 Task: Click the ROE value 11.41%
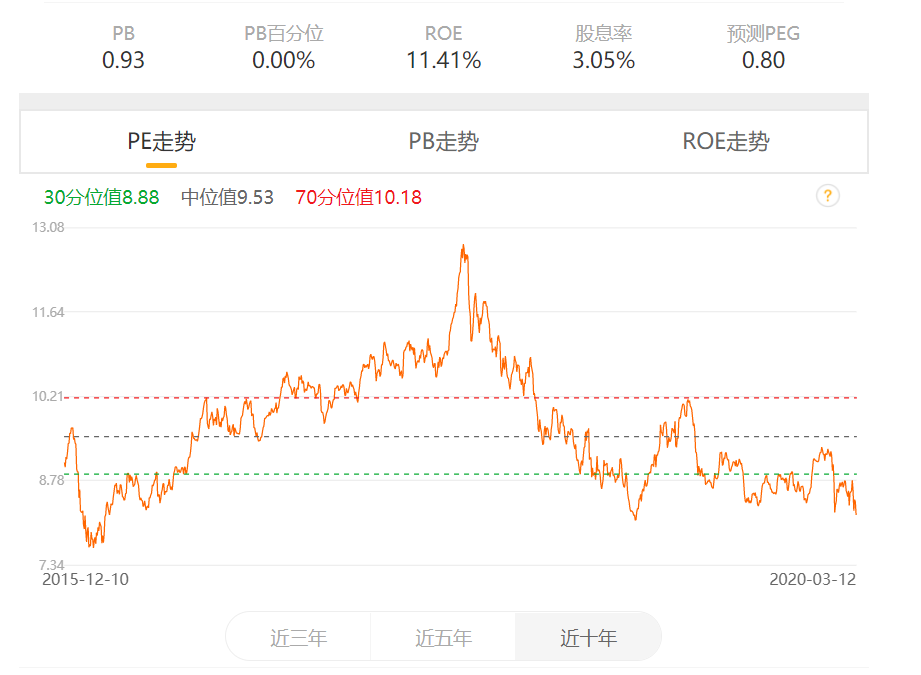point(444,60)
